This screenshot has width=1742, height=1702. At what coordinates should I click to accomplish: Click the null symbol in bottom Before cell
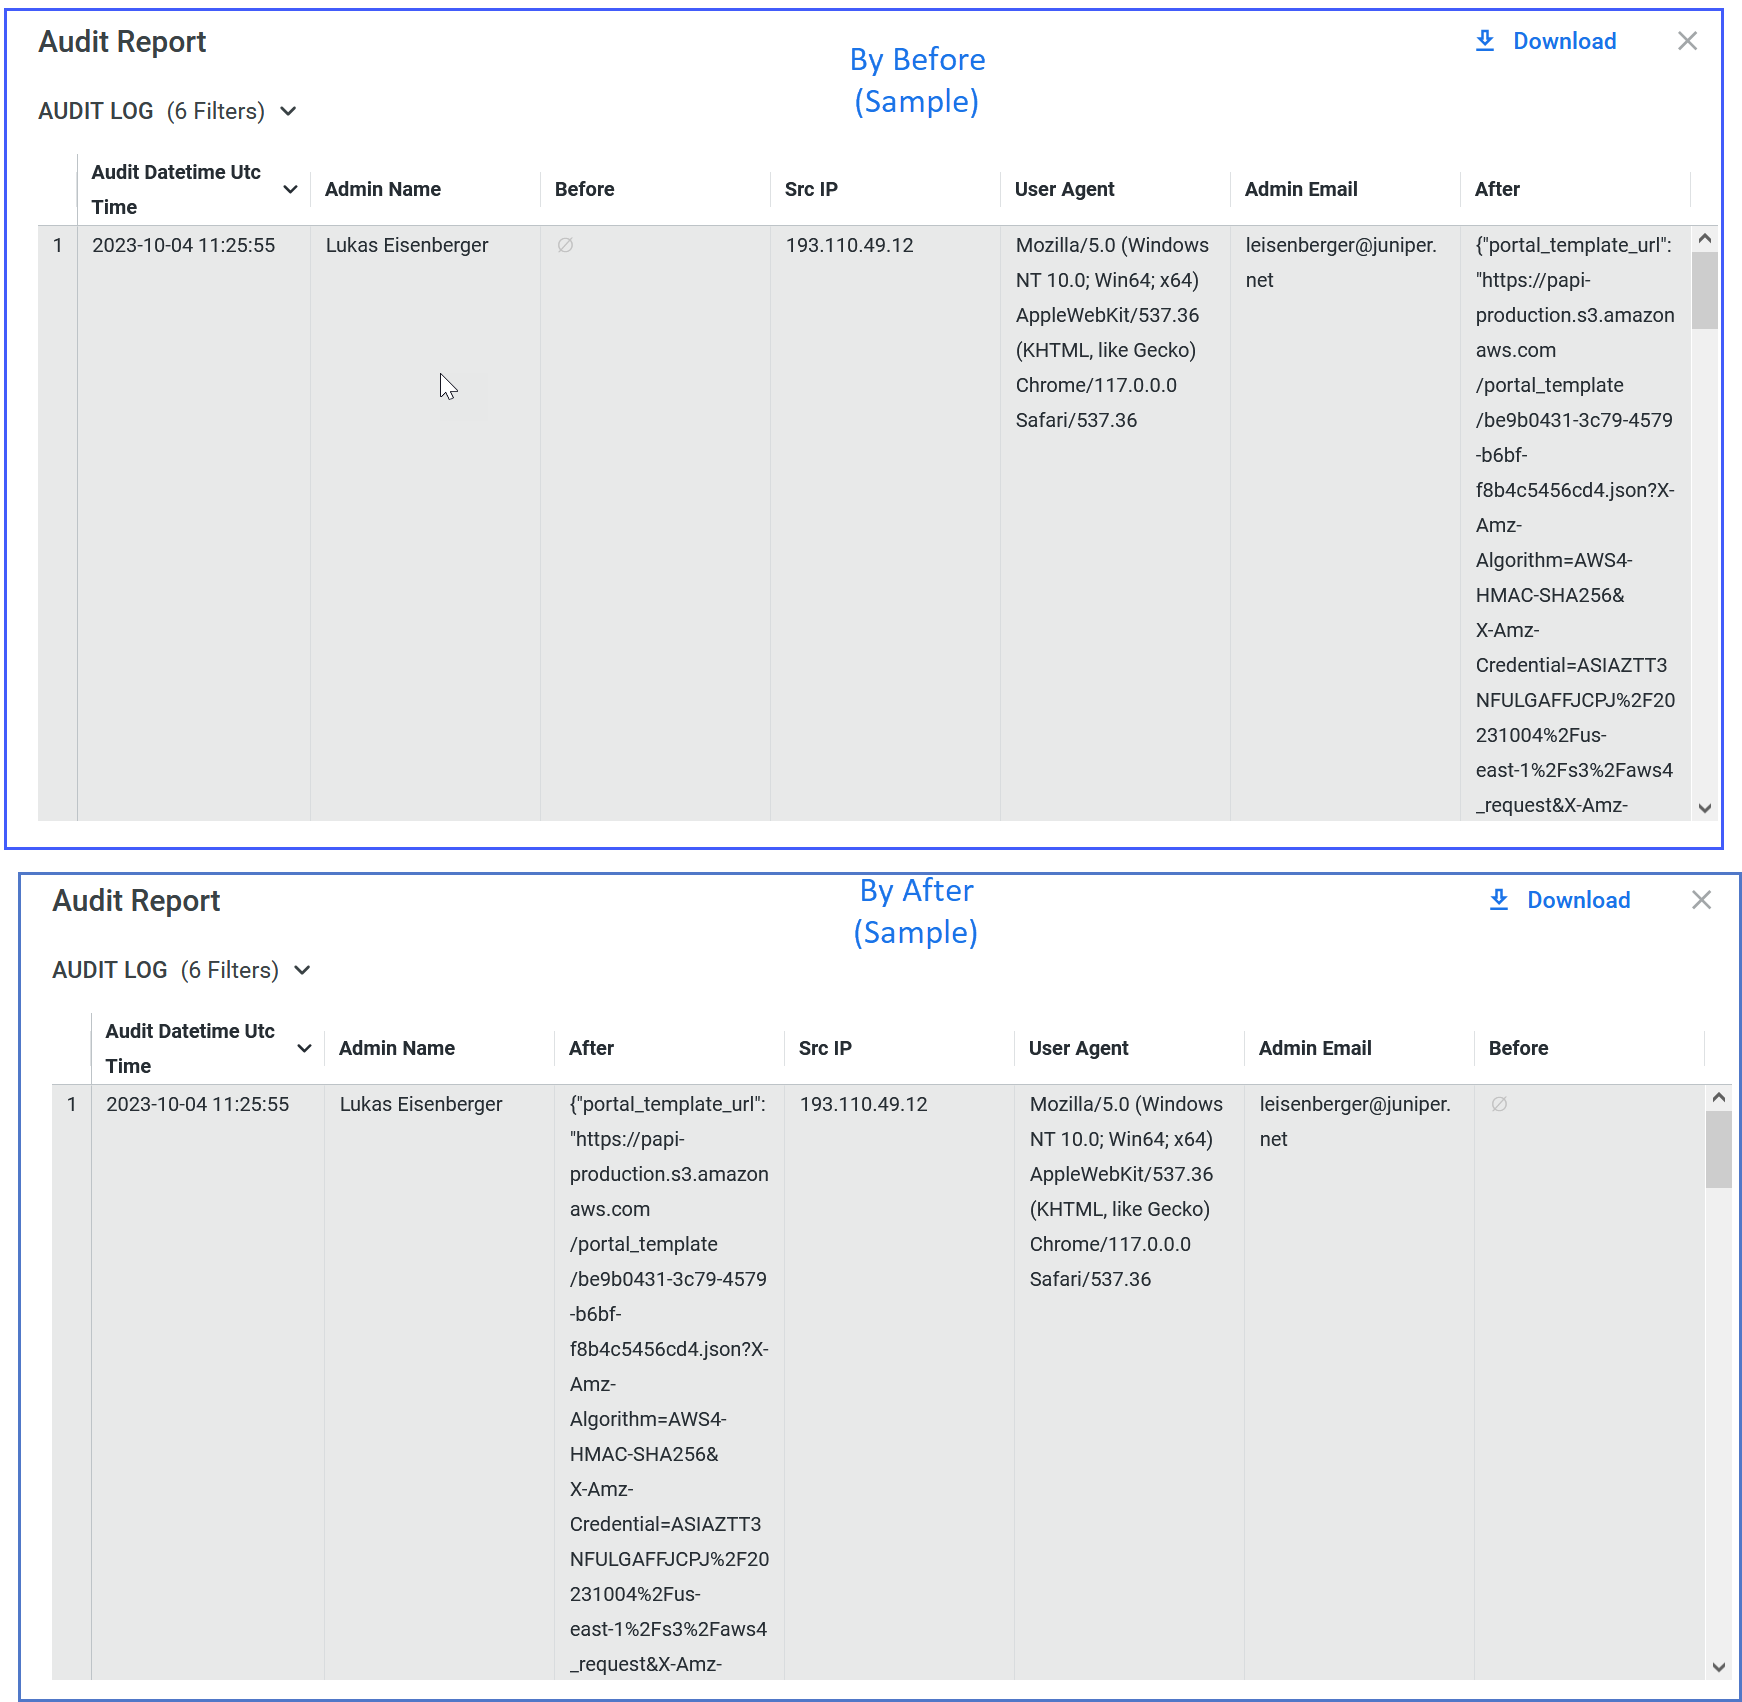1499,1104
